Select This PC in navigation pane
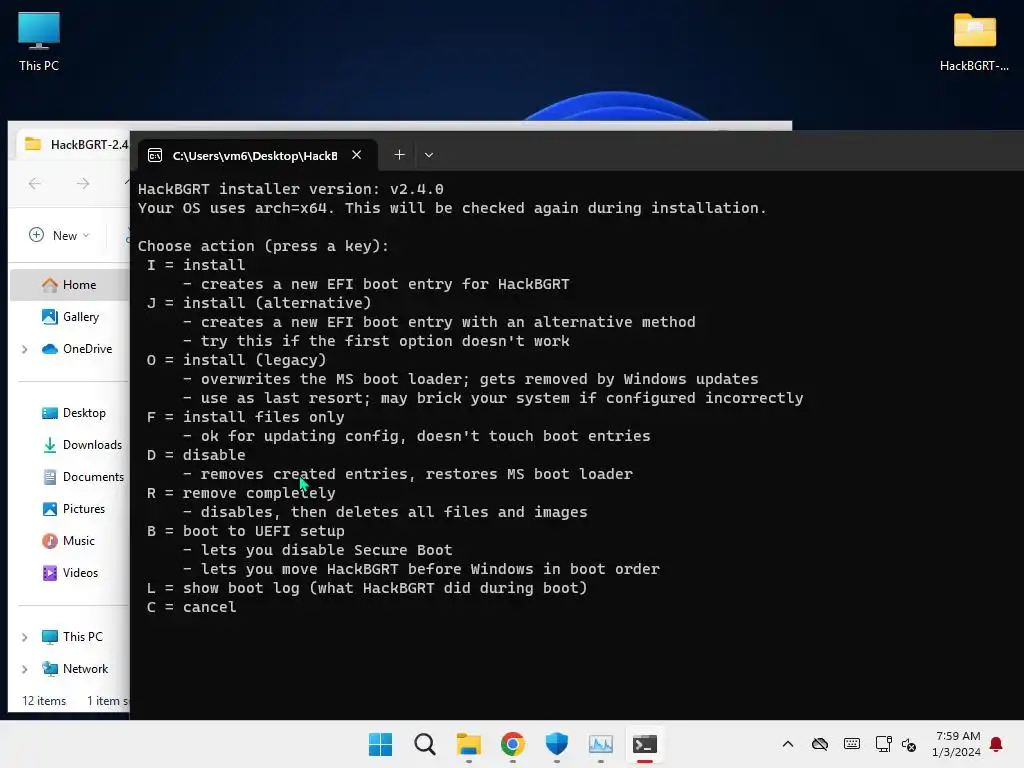Screen dimensions: 1024x768 pos(74,637)
